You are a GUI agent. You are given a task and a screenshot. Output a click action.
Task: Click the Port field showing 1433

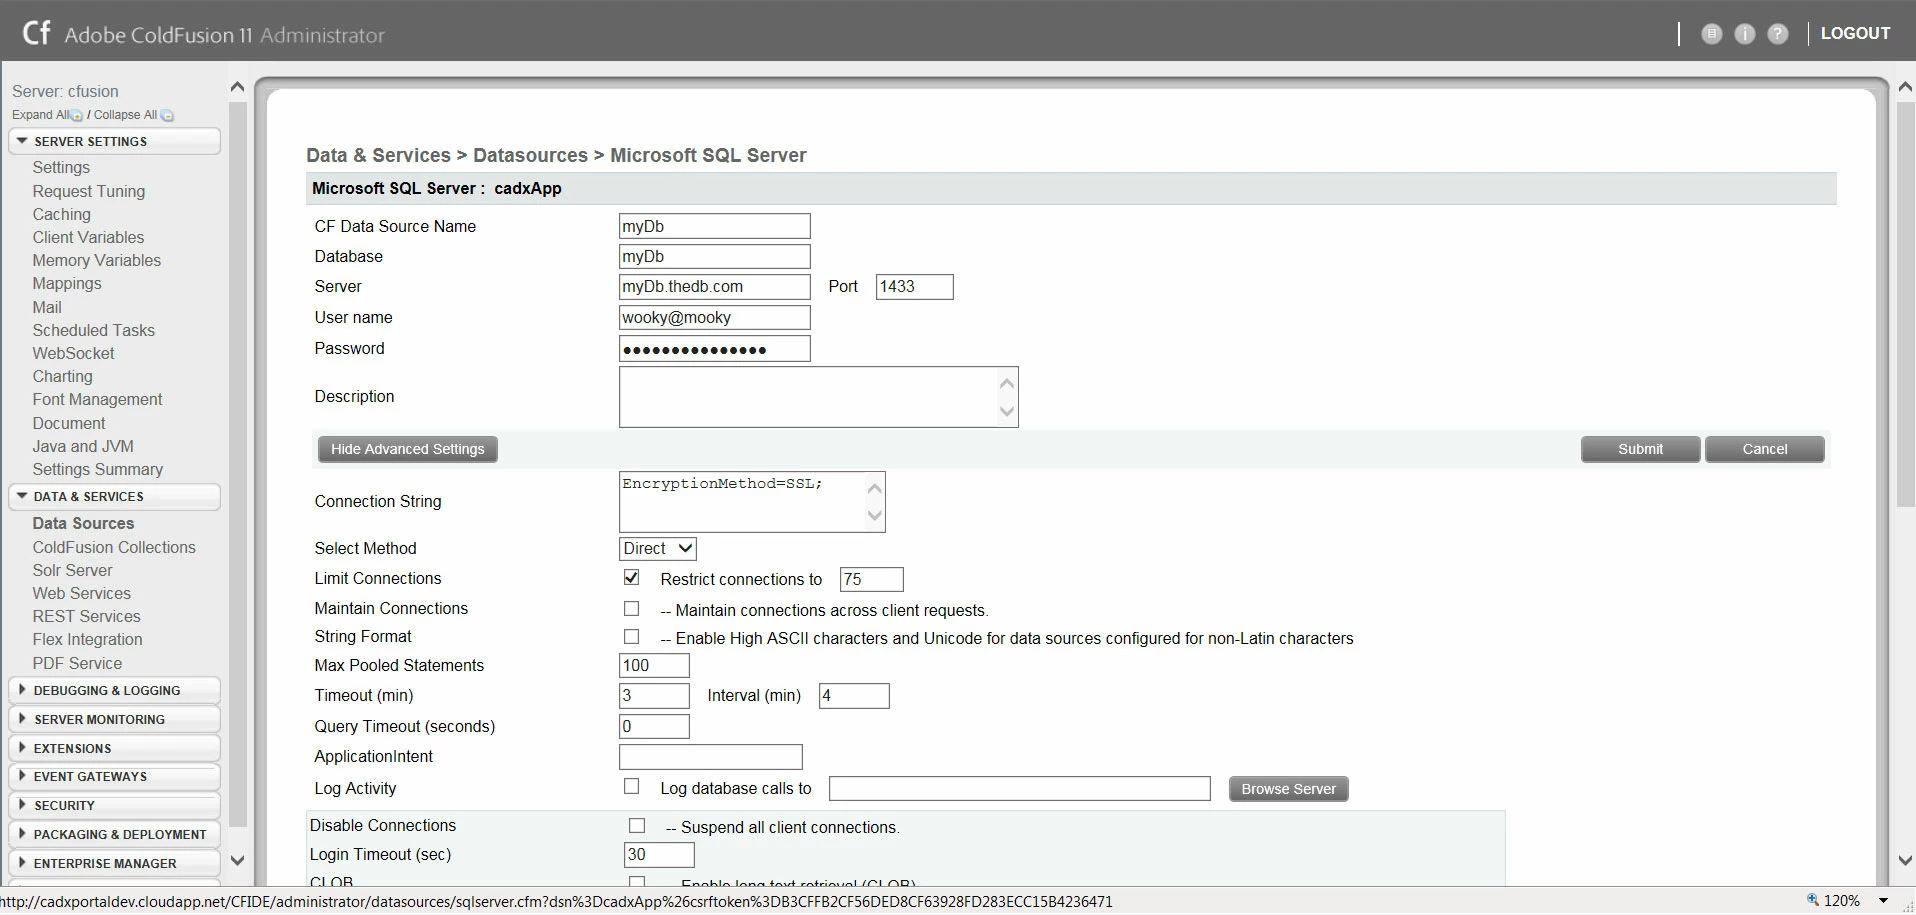[x=915, y=286]
